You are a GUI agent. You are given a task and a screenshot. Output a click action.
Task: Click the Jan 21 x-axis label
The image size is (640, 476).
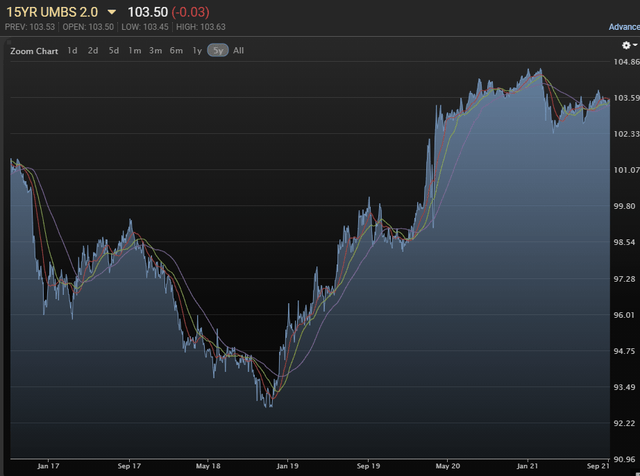(527, 466)
